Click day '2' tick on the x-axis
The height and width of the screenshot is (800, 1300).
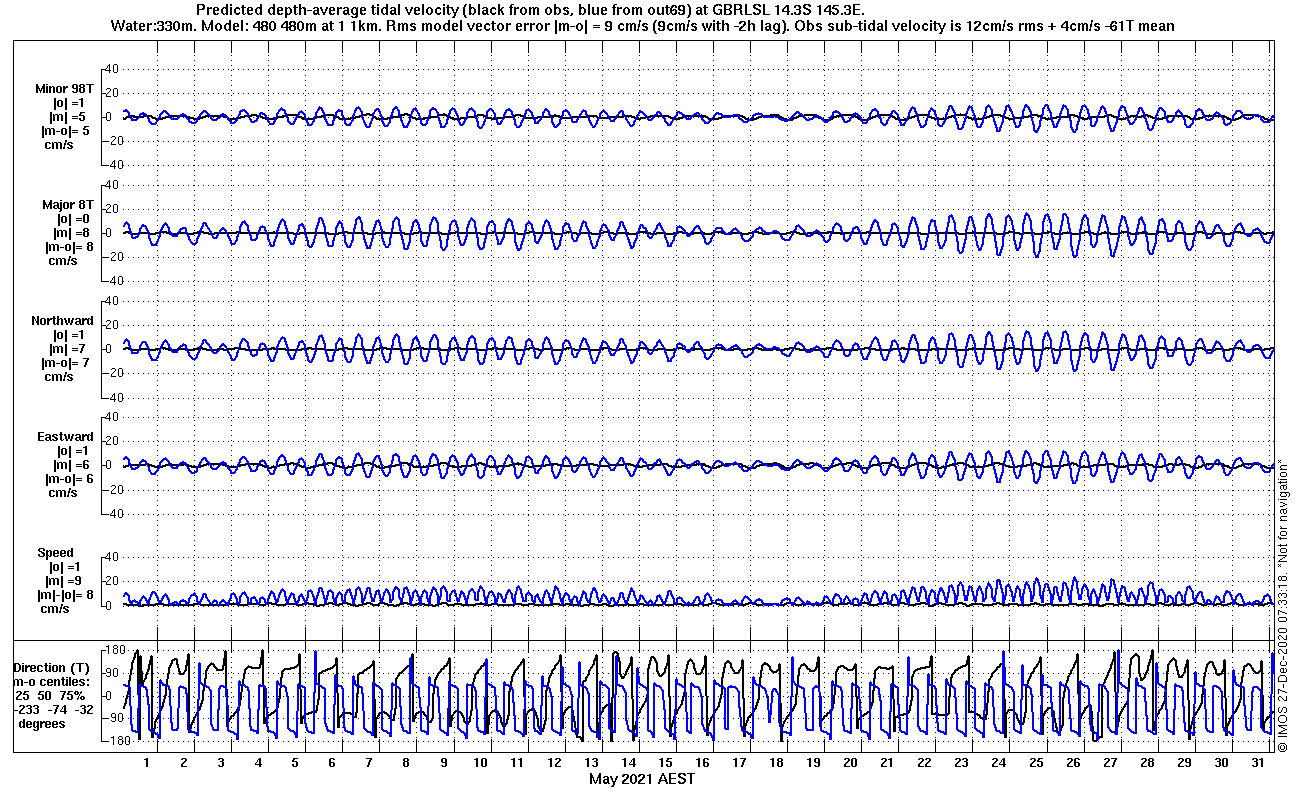tap(184, 762)
